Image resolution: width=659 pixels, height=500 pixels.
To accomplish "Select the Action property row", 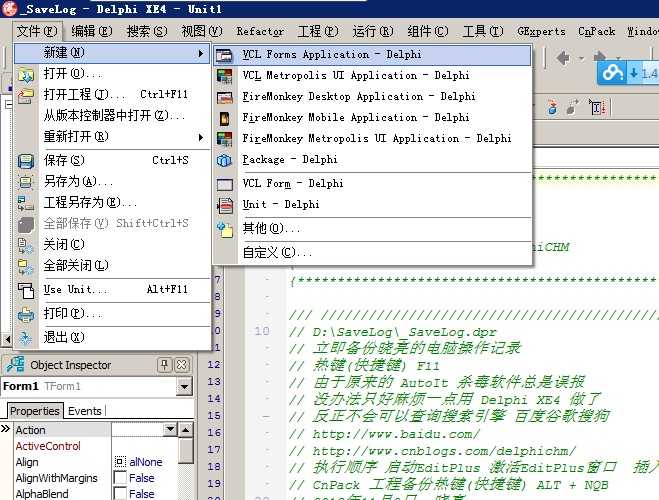I will tap(95, 430).
